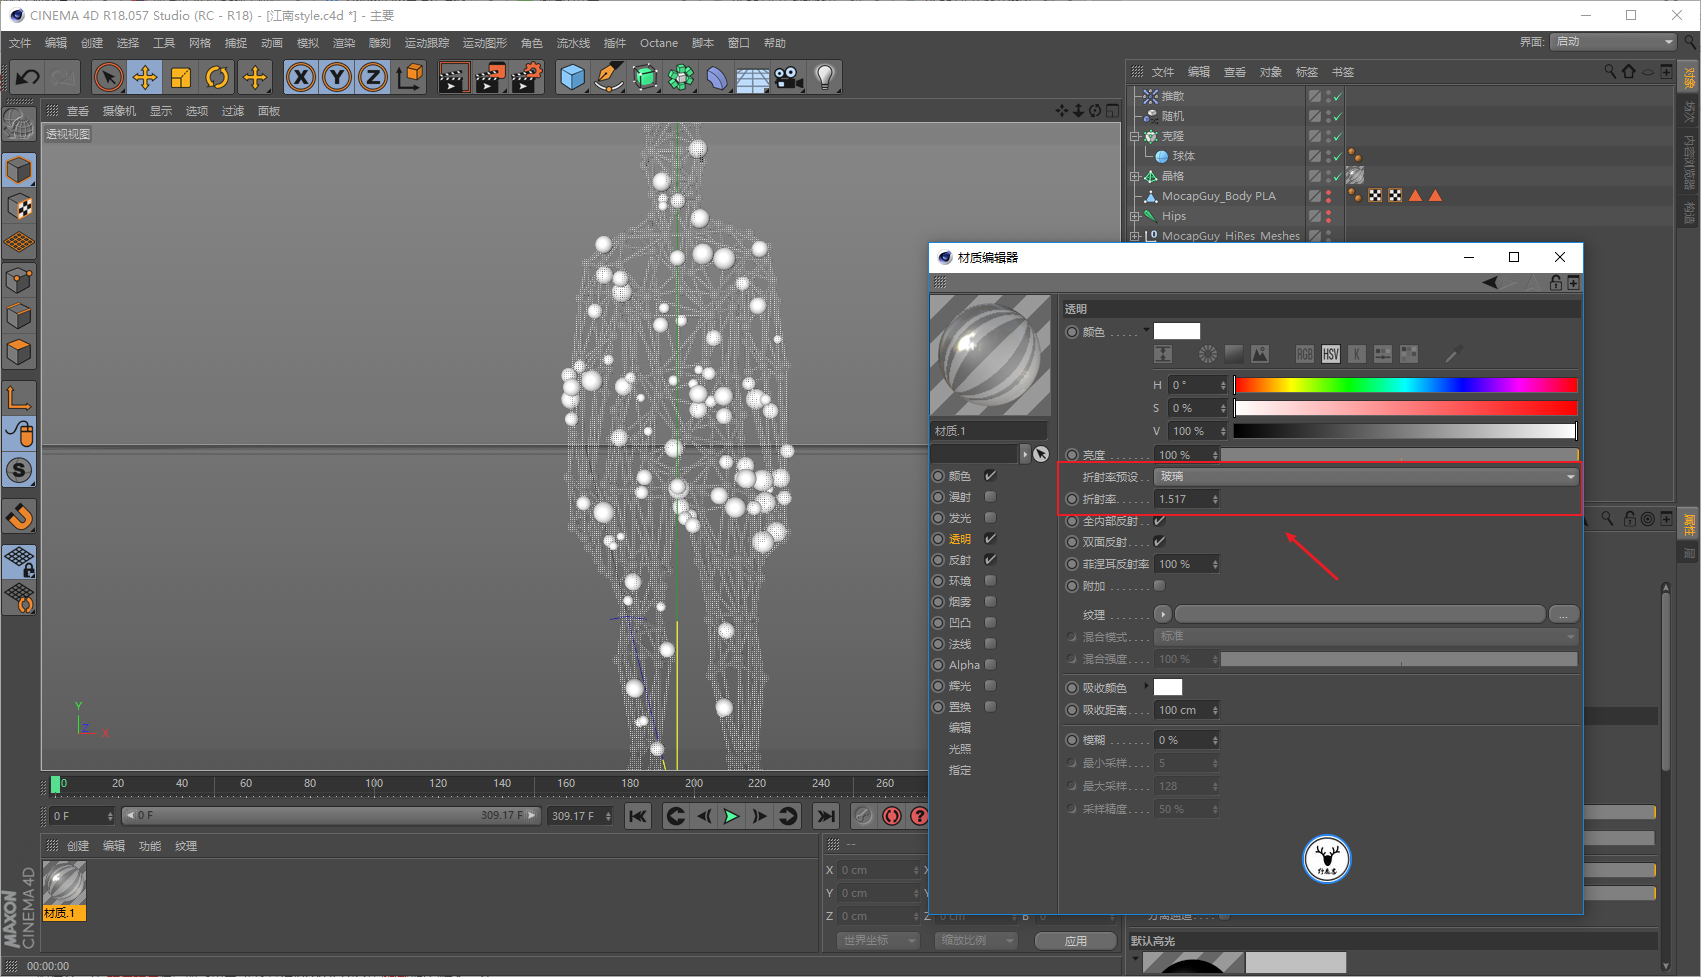Click the texture browse ... button

[1564, 614]
